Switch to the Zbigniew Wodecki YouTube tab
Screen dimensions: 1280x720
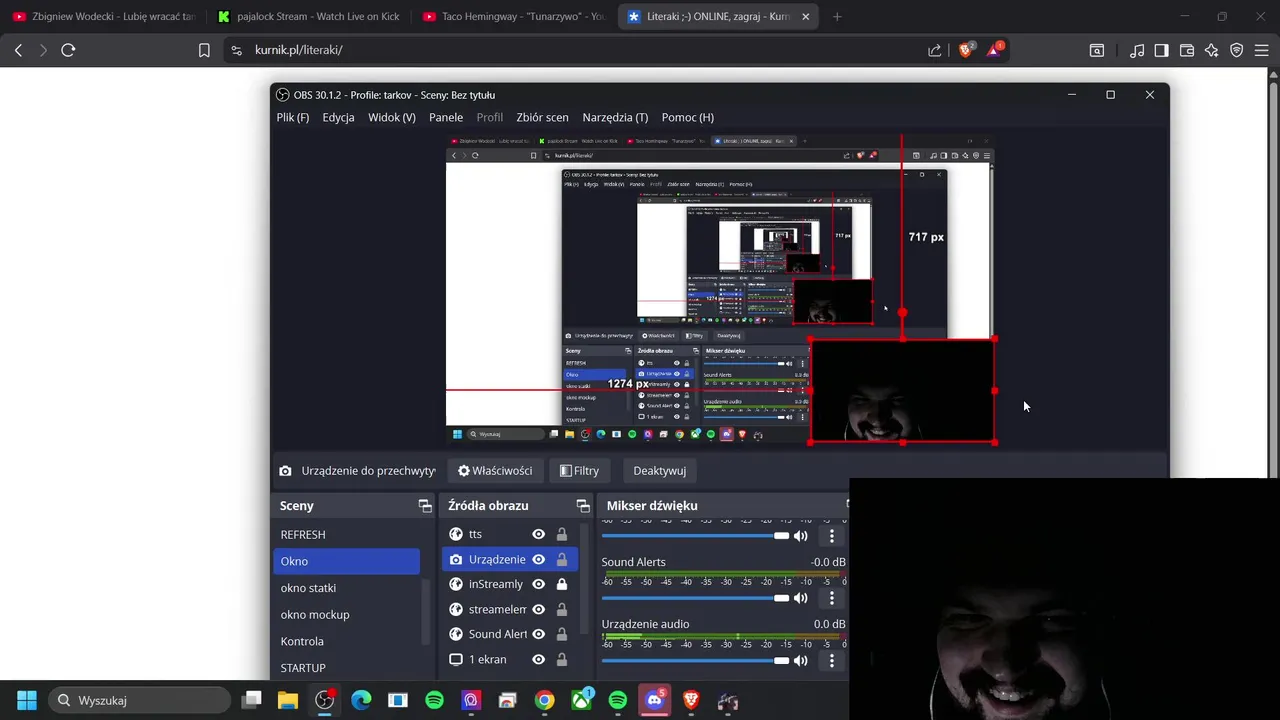[103, 16]
